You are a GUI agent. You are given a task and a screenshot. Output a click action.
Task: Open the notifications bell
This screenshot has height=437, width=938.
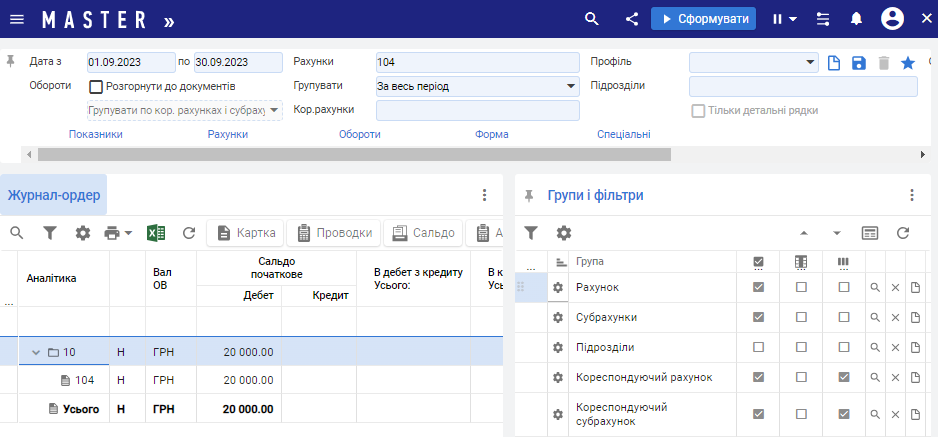pyautogui.click(x=856, y=19)
